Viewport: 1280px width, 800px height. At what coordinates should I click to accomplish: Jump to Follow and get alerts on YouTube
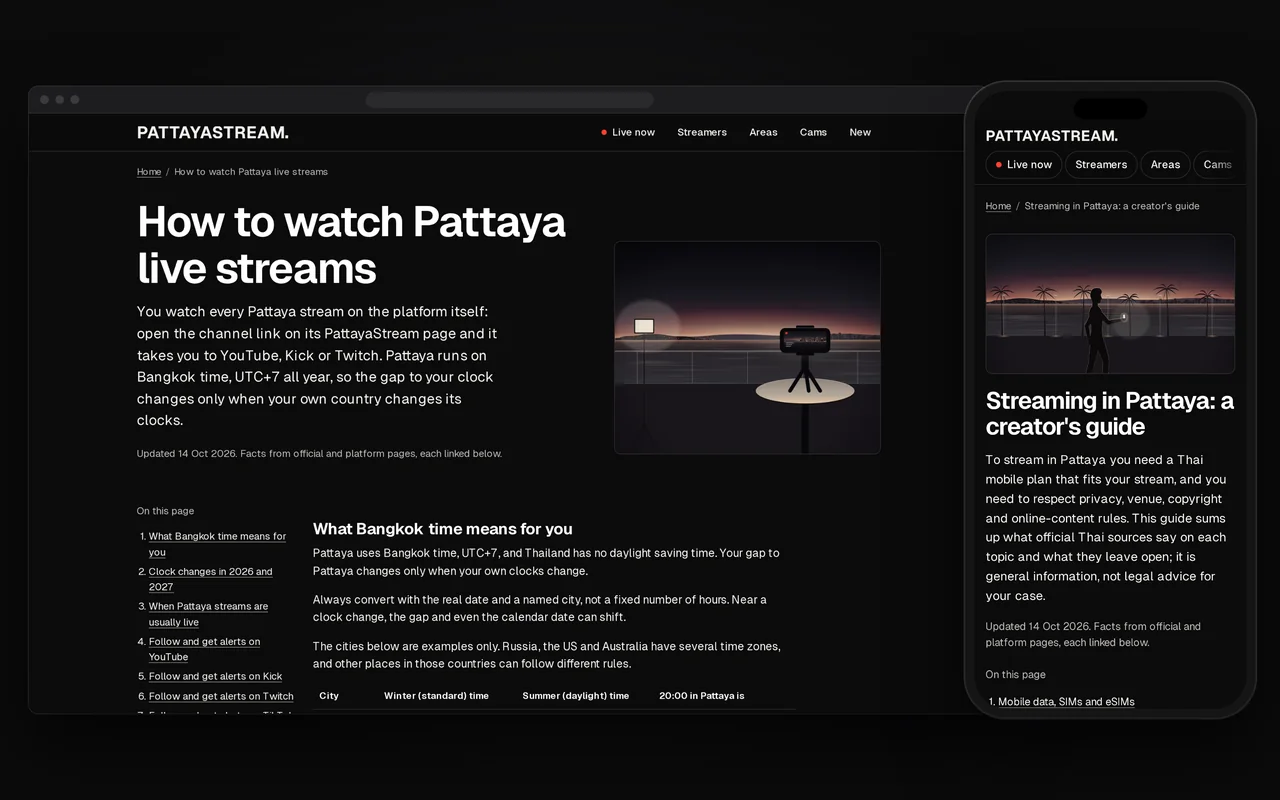click(204, 649)
